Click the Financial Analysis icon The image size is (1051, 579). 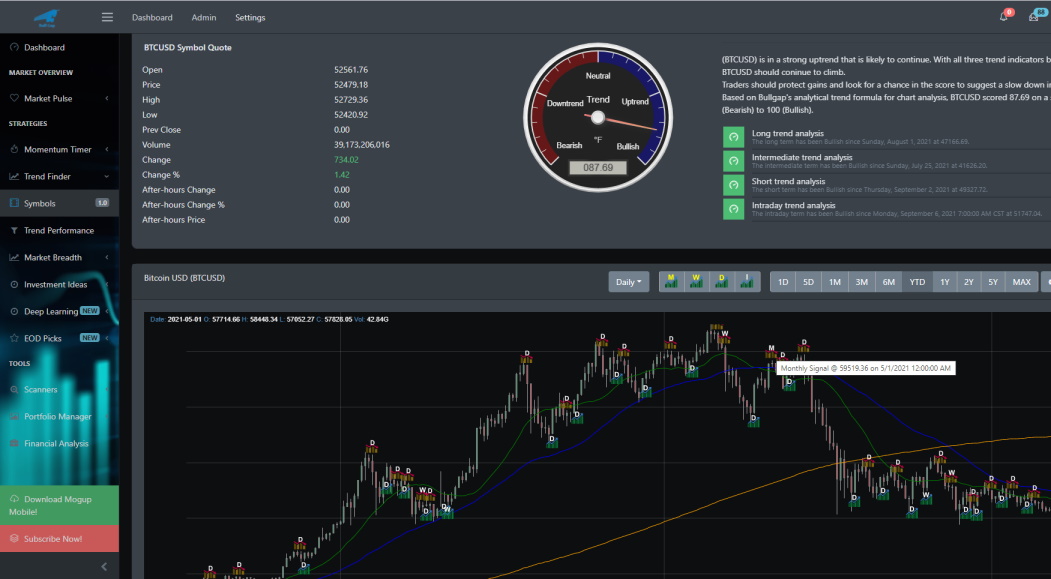[14, 444]
